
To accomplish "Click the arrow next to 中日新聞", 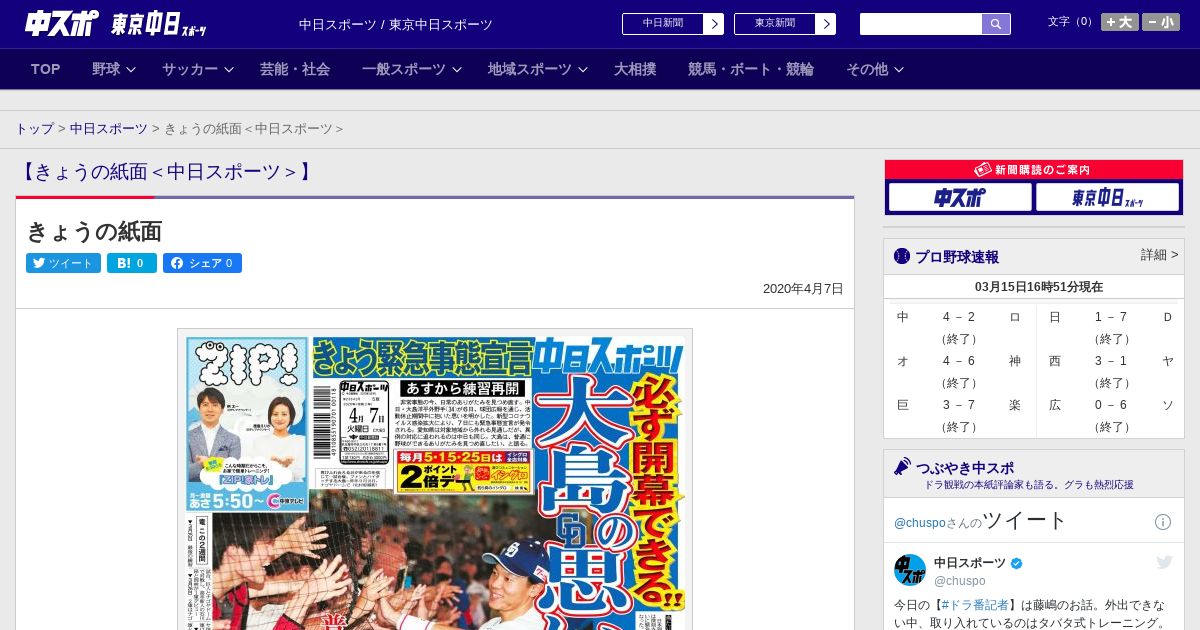I will 714,24.
